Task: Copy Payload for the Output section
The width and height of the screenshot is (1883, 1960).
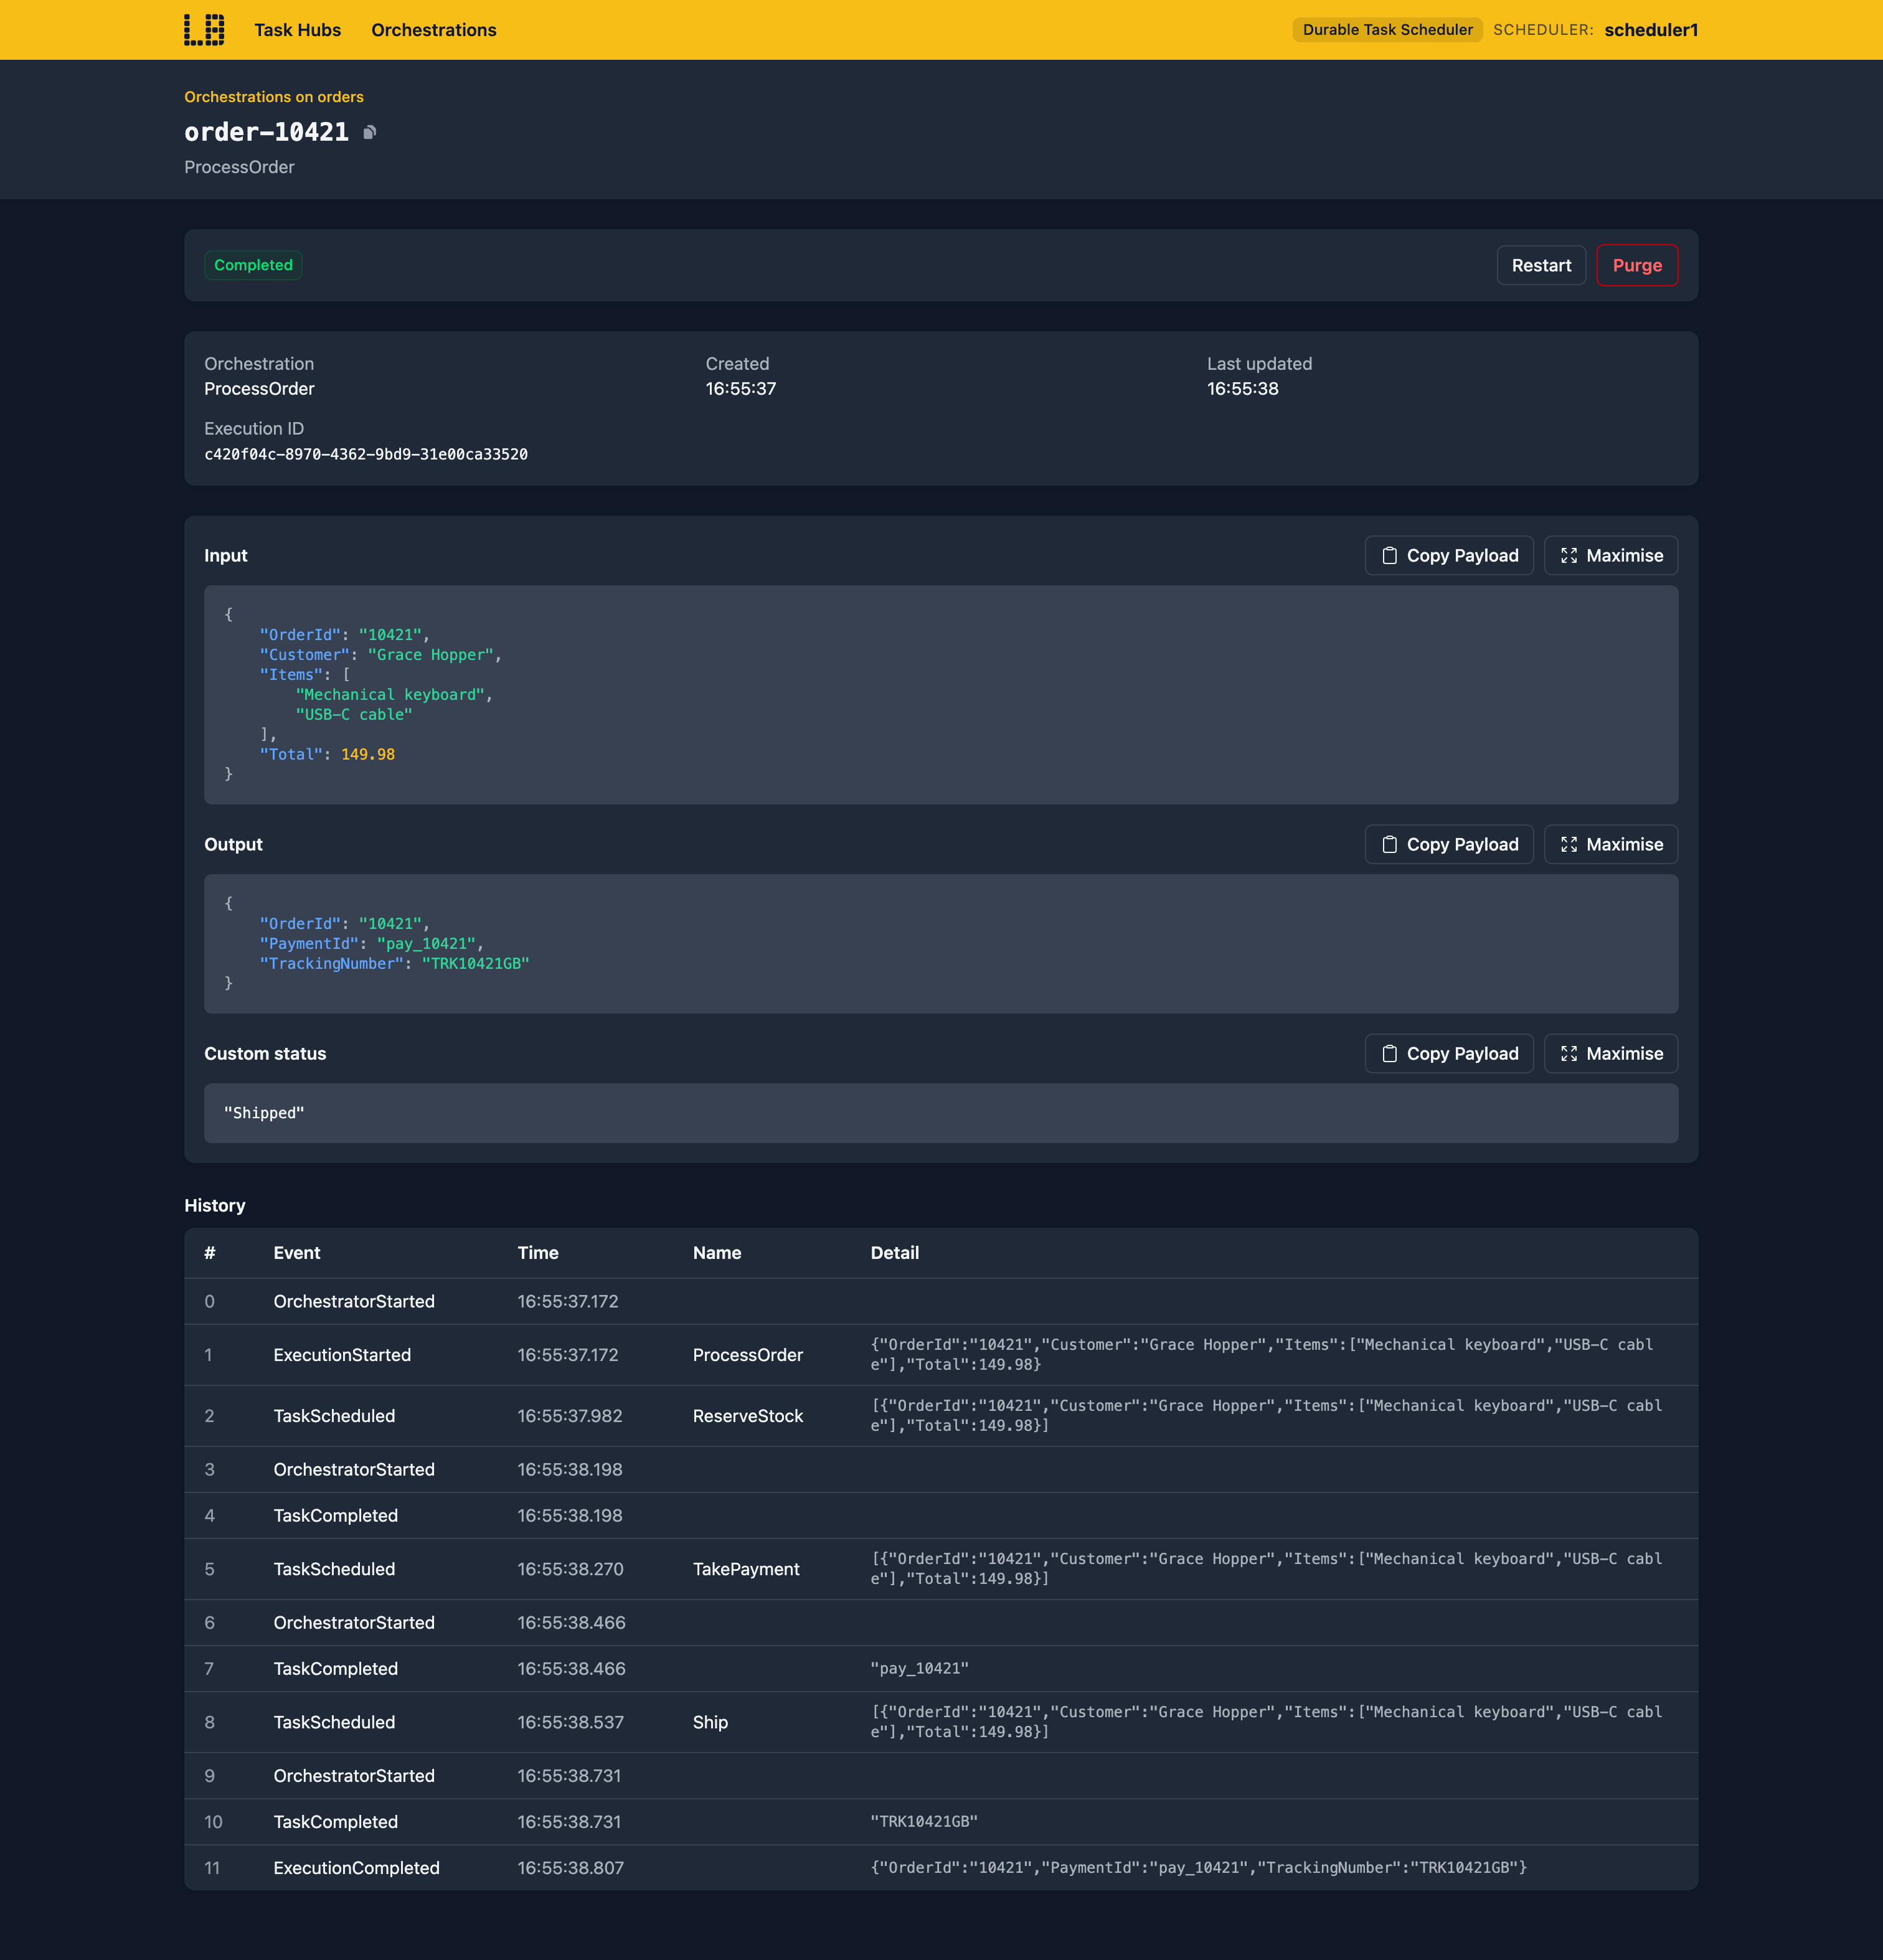Action: click(1449, 845)
